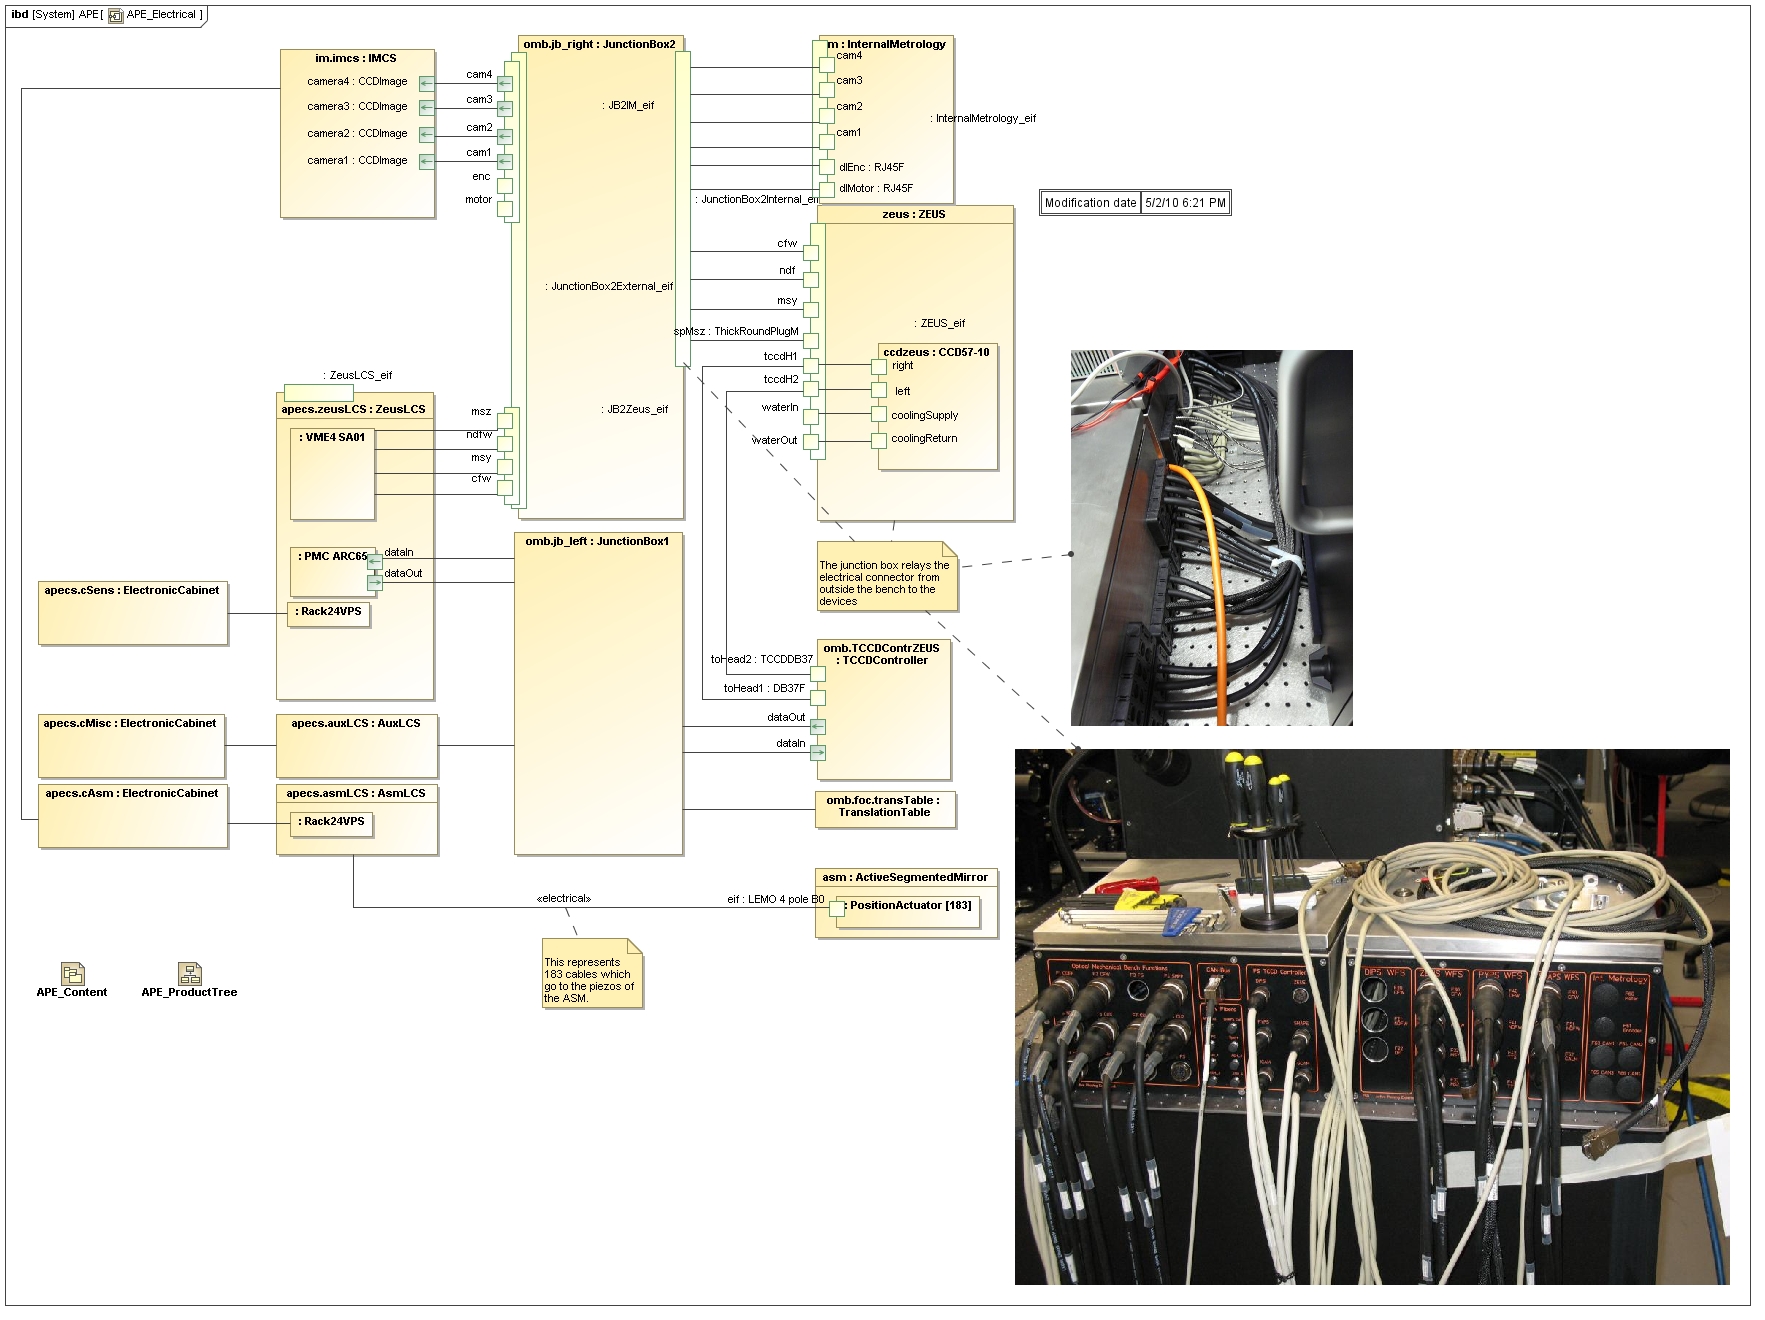
Task: Click the ': InternalMetrology_eif' label
Action: coord(983,118)
